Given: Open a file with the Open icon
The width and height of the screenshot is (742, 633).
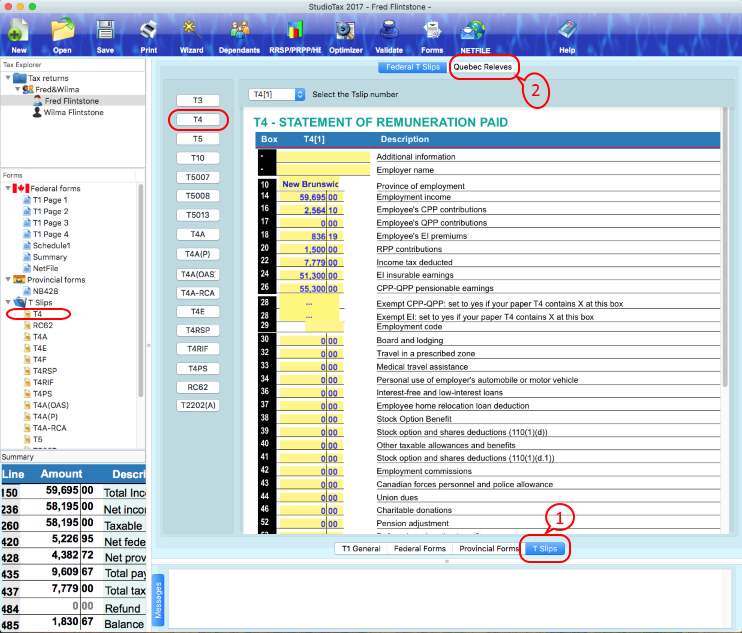Looking at the screenshot, I should pyautogui.click(x=62, y=36).
